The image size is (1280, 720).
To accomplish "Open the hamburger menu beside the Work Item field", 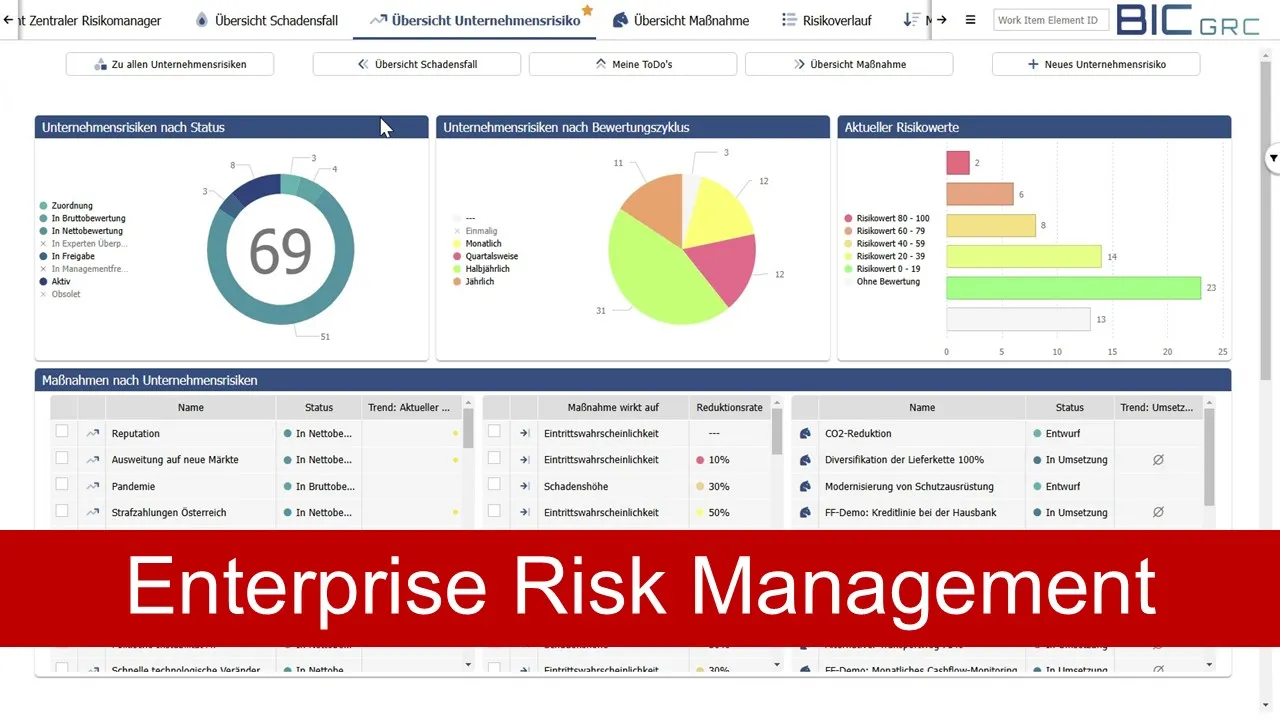I will 970,19.
